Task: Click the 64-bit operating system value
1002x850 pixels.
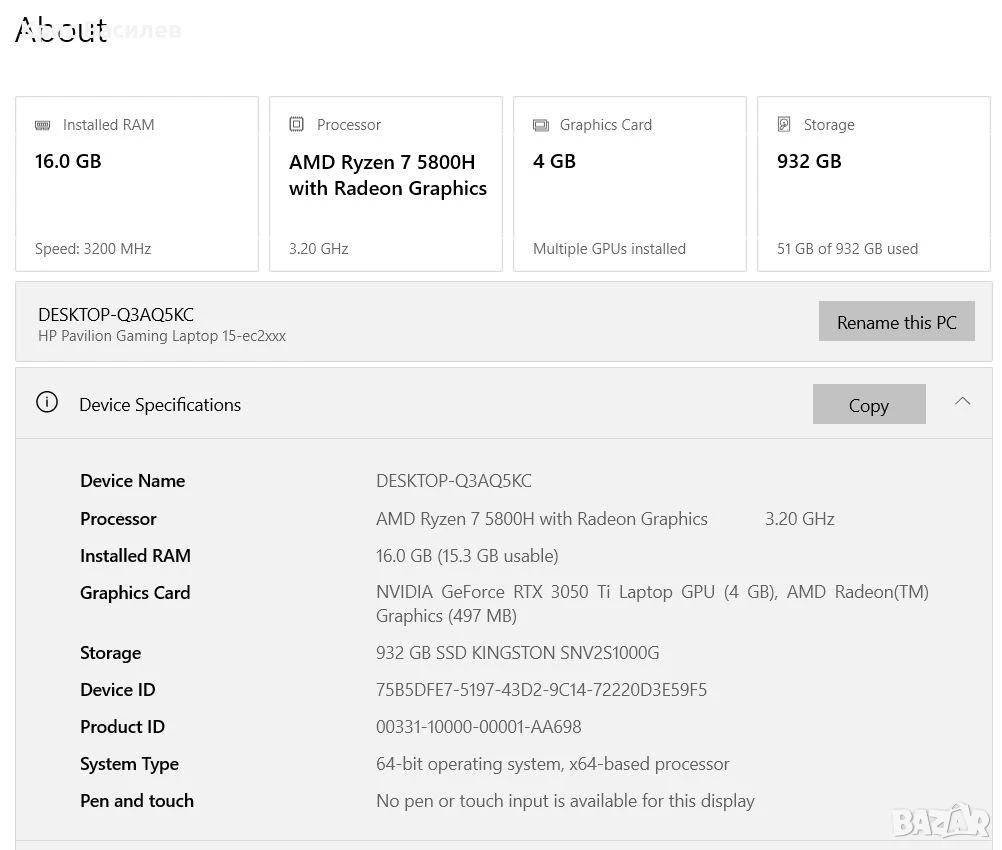Action: click(553, 764)
